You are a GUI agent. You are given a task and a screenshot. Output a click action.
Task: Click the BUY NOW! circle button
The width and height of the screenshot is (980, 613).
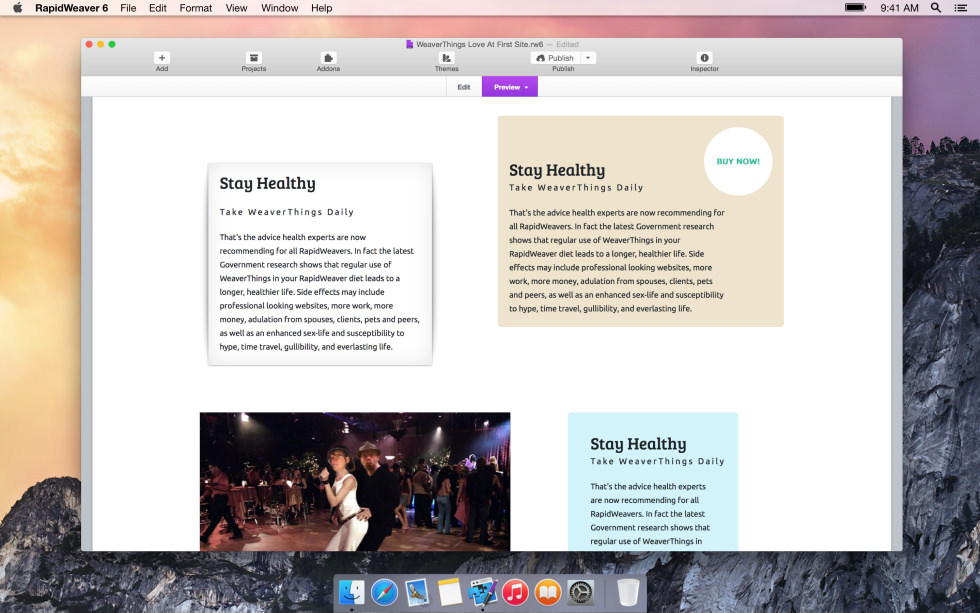[x=738, y=161]
